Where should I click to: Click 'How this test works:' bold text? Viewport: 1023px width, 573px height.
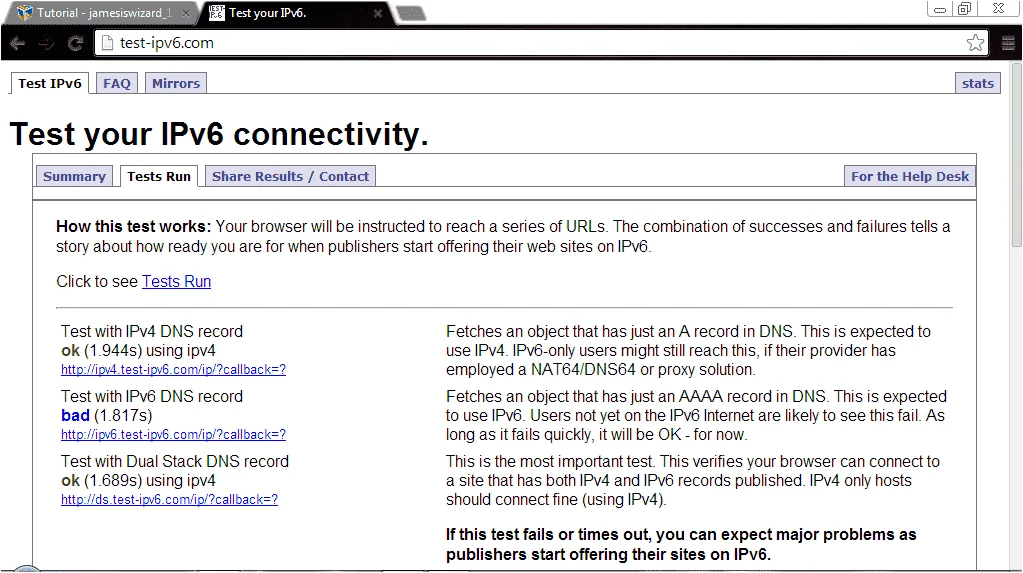[x=134, y=226]
